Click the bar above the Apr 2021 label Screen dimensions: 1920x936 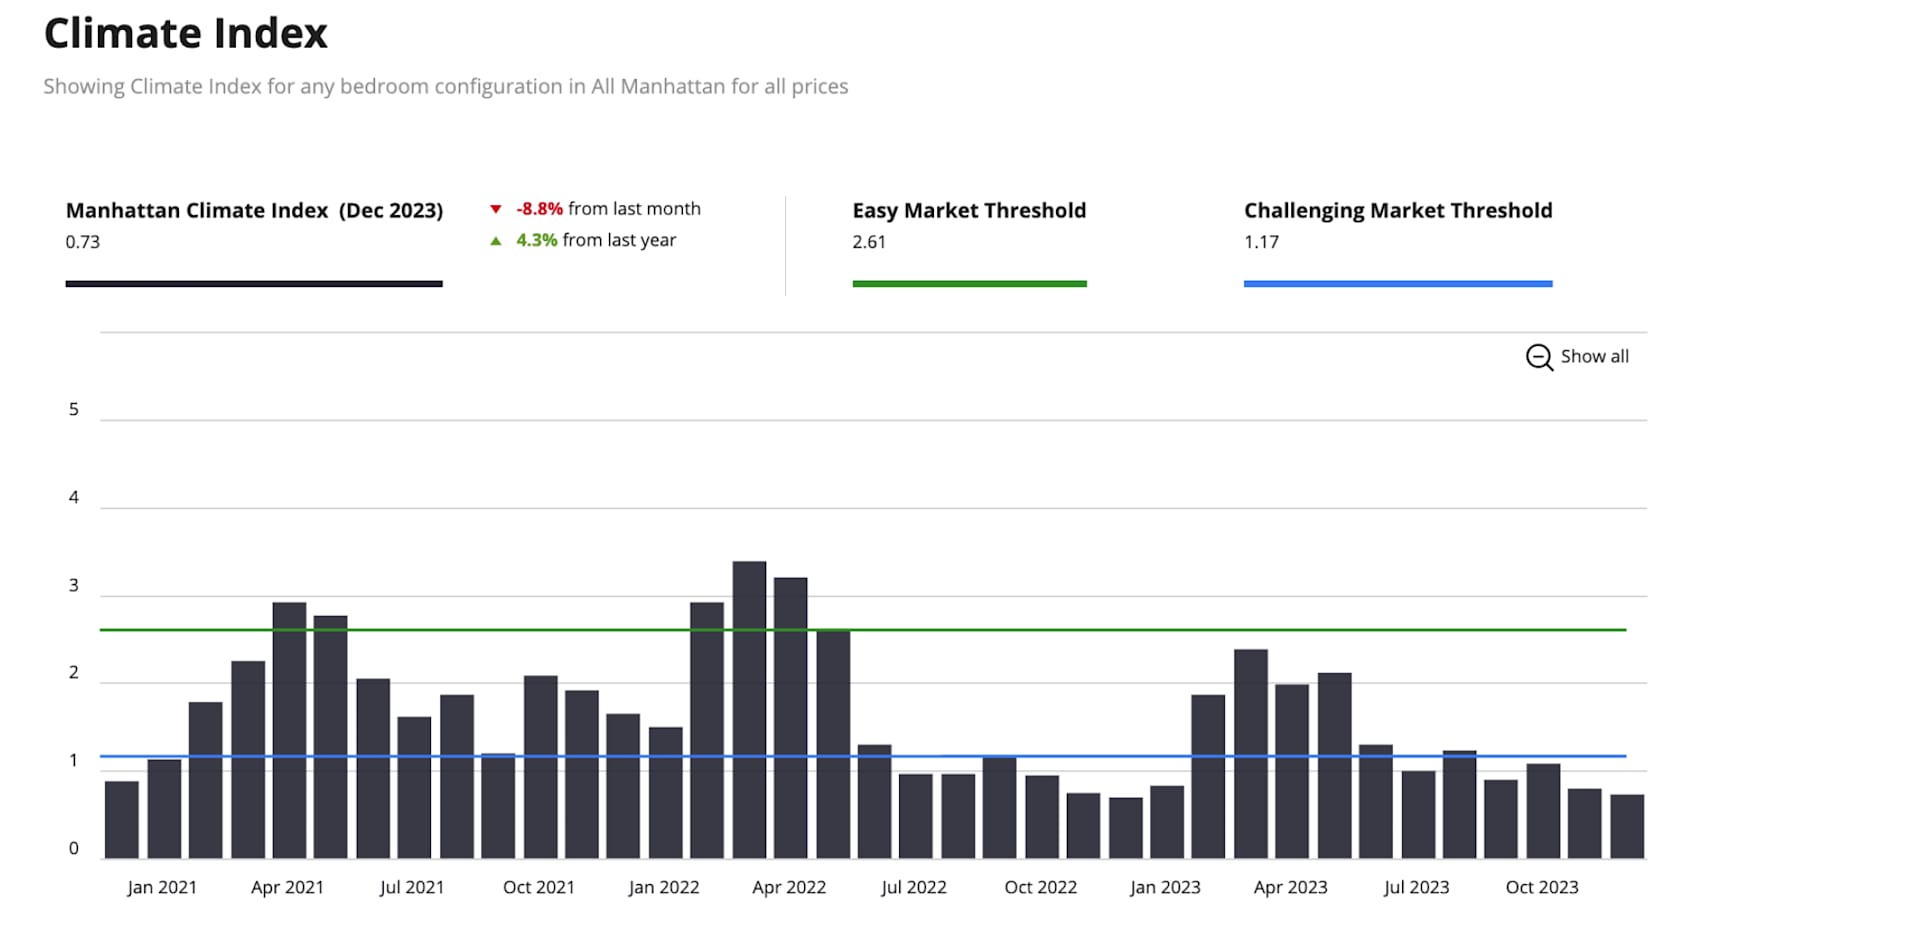pos(289,730)
